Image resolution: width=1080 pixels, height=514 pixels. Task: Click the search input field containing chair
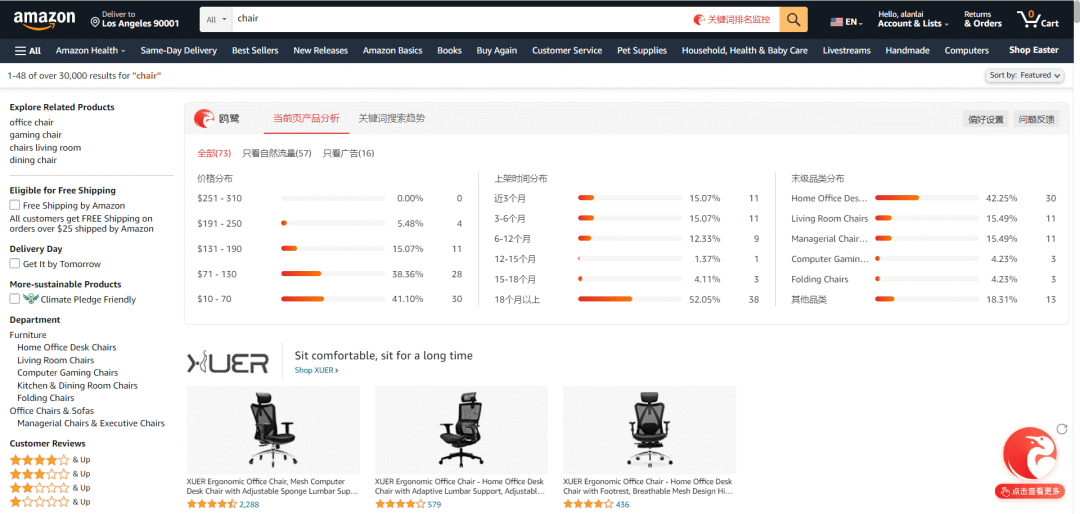460,19
